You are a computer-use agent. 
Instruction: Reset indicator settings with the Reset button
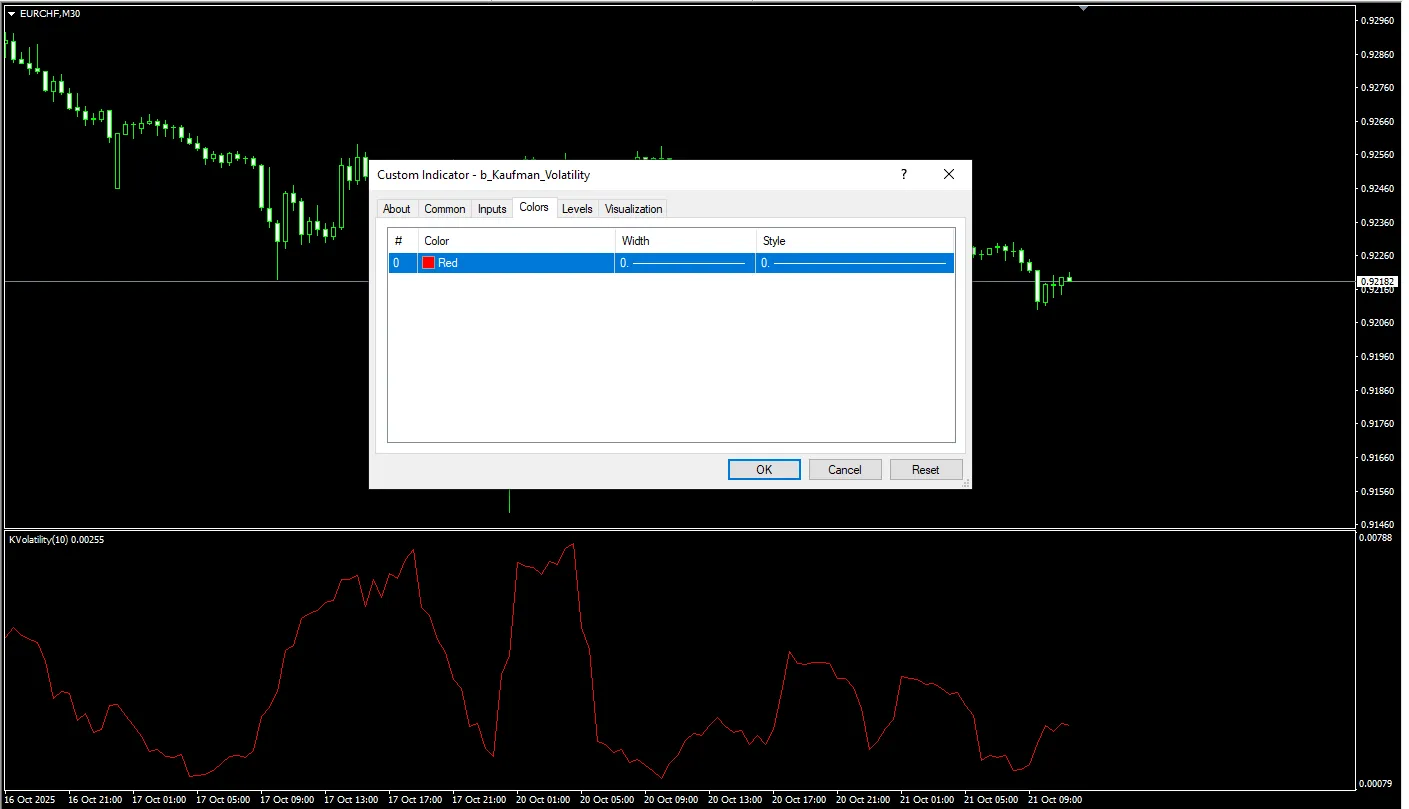click(925, 470)
